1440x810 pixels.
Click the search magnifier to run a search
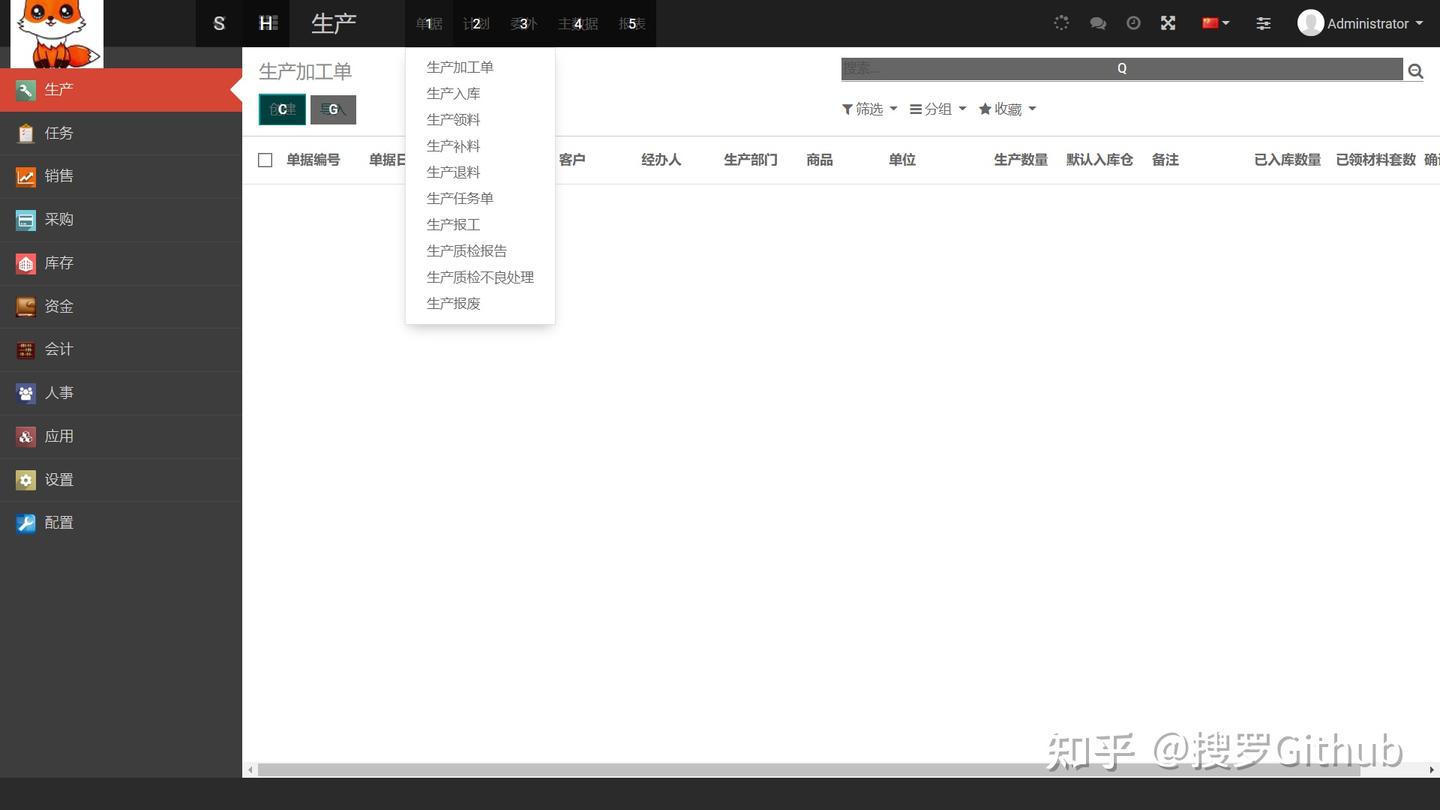(1415, 71)
